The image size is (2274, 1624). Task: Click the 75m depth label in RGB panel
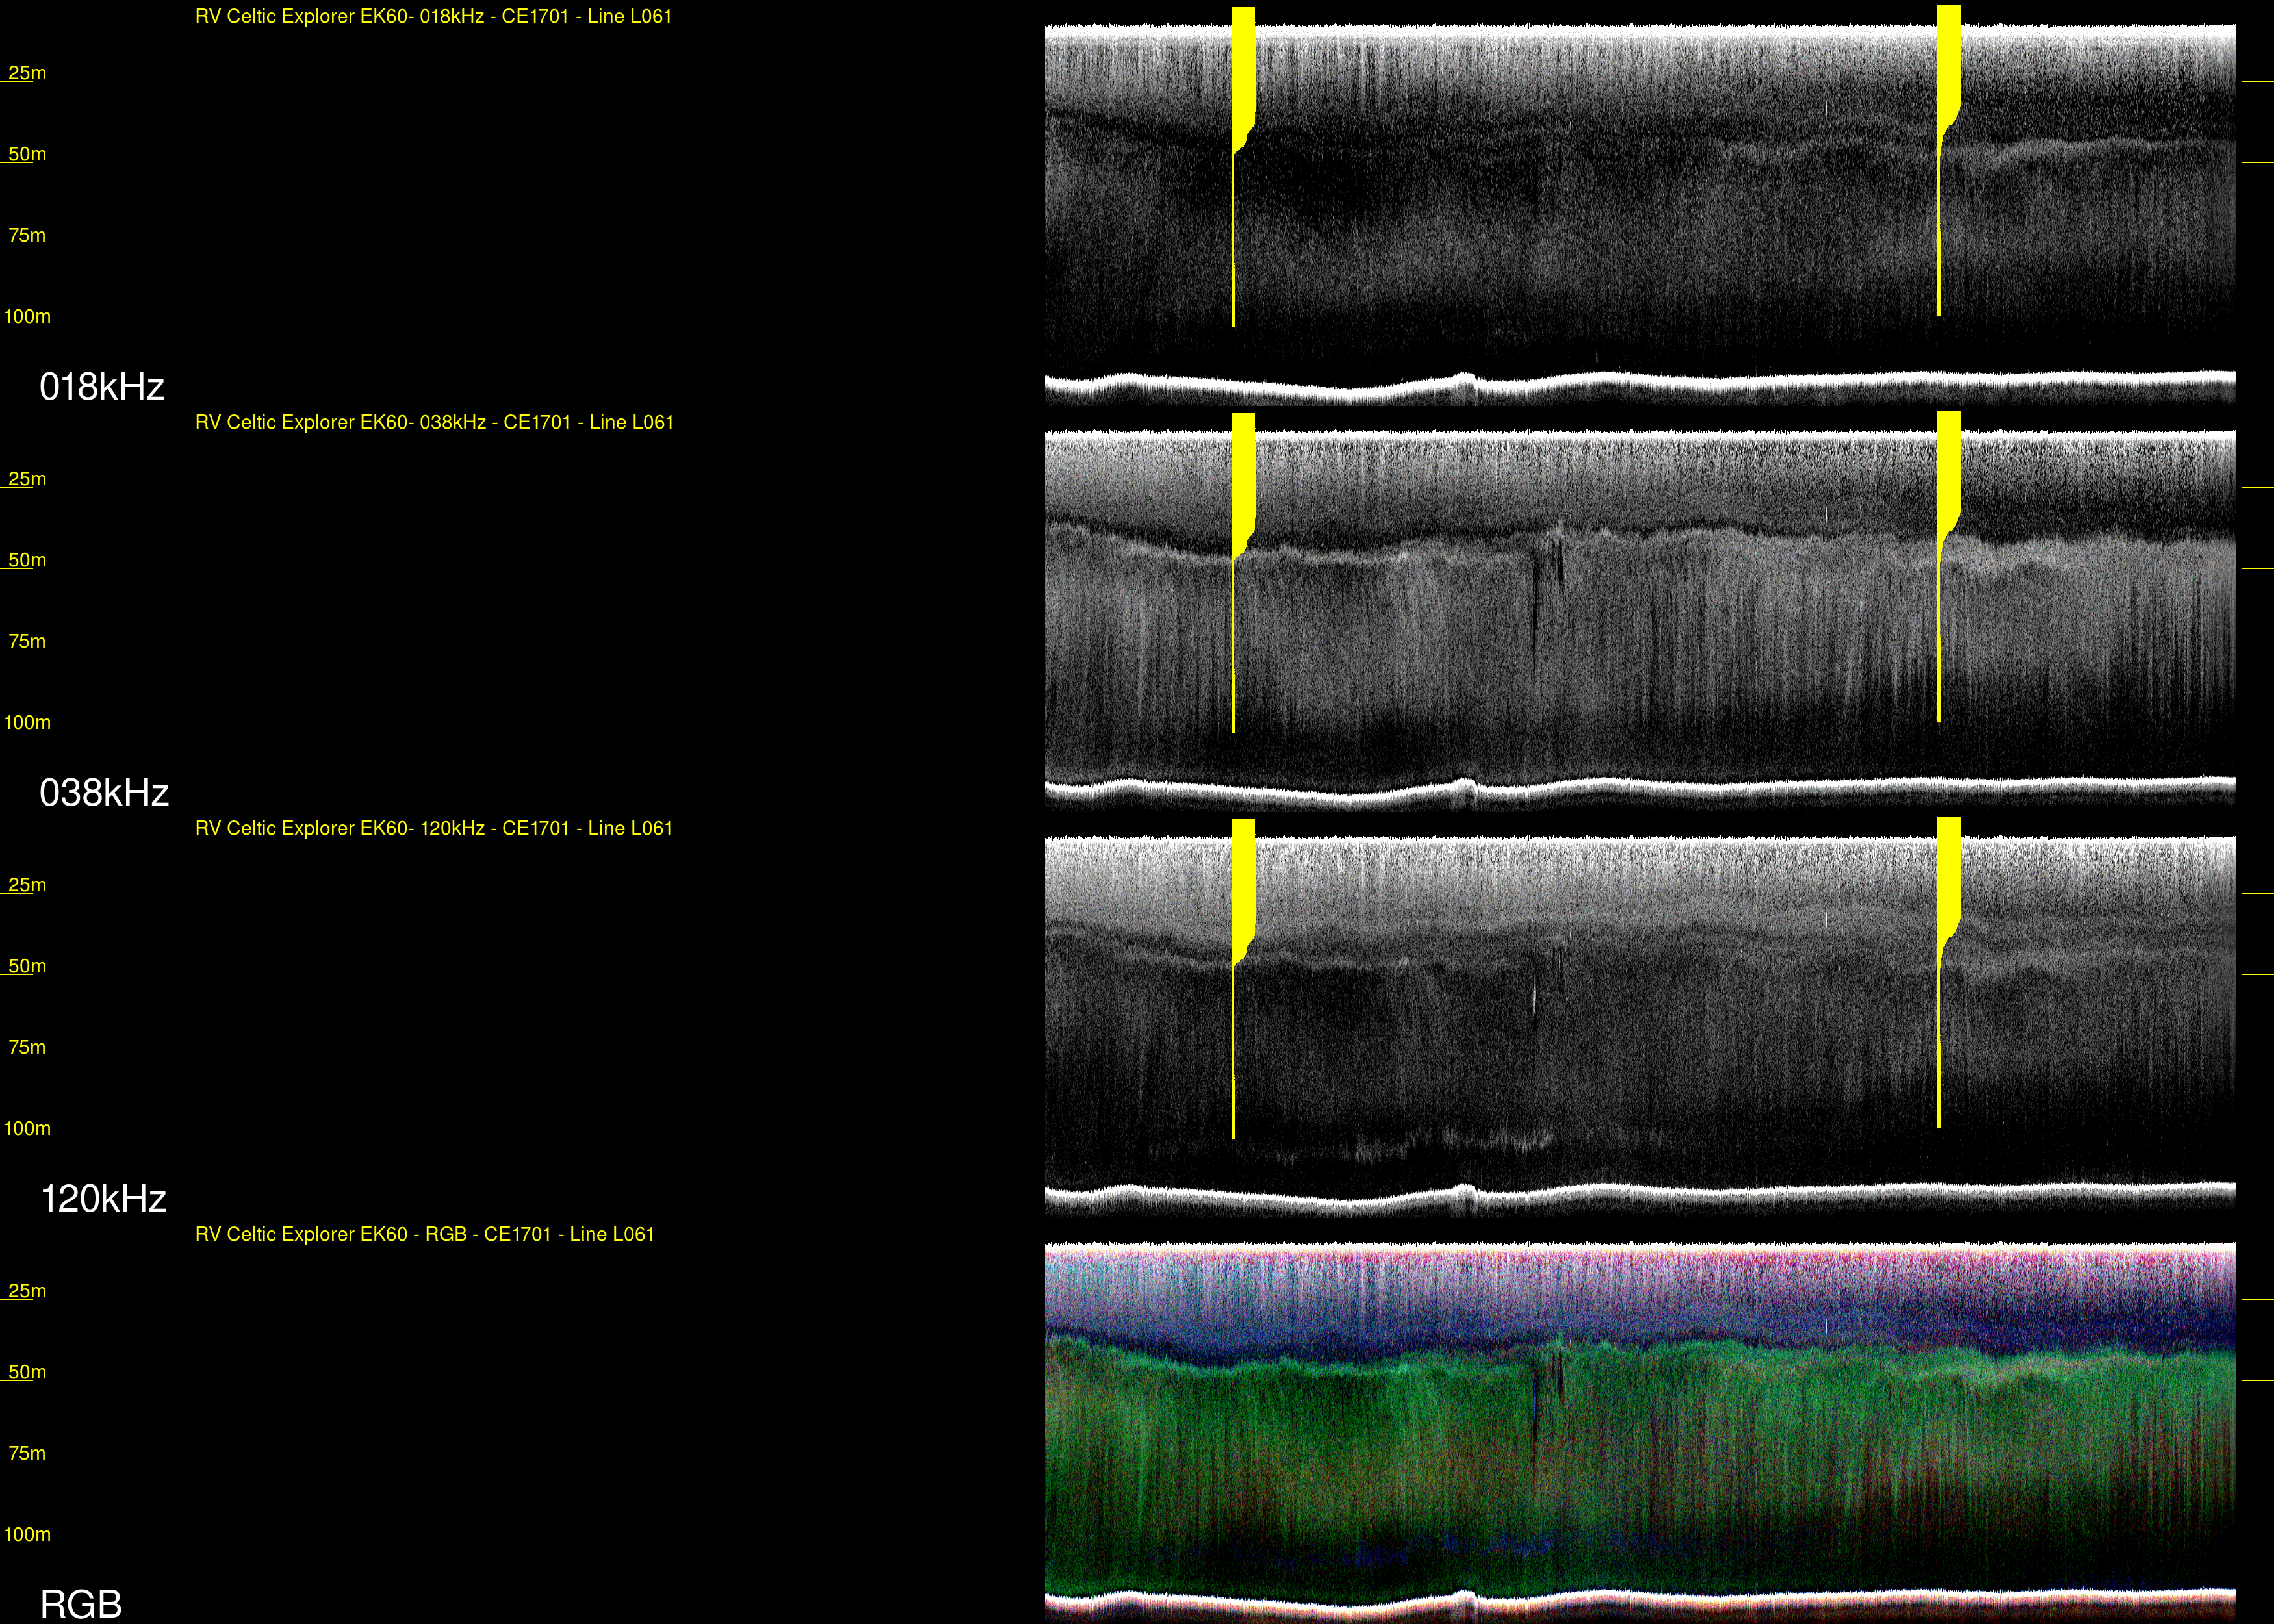point(27,1453)
